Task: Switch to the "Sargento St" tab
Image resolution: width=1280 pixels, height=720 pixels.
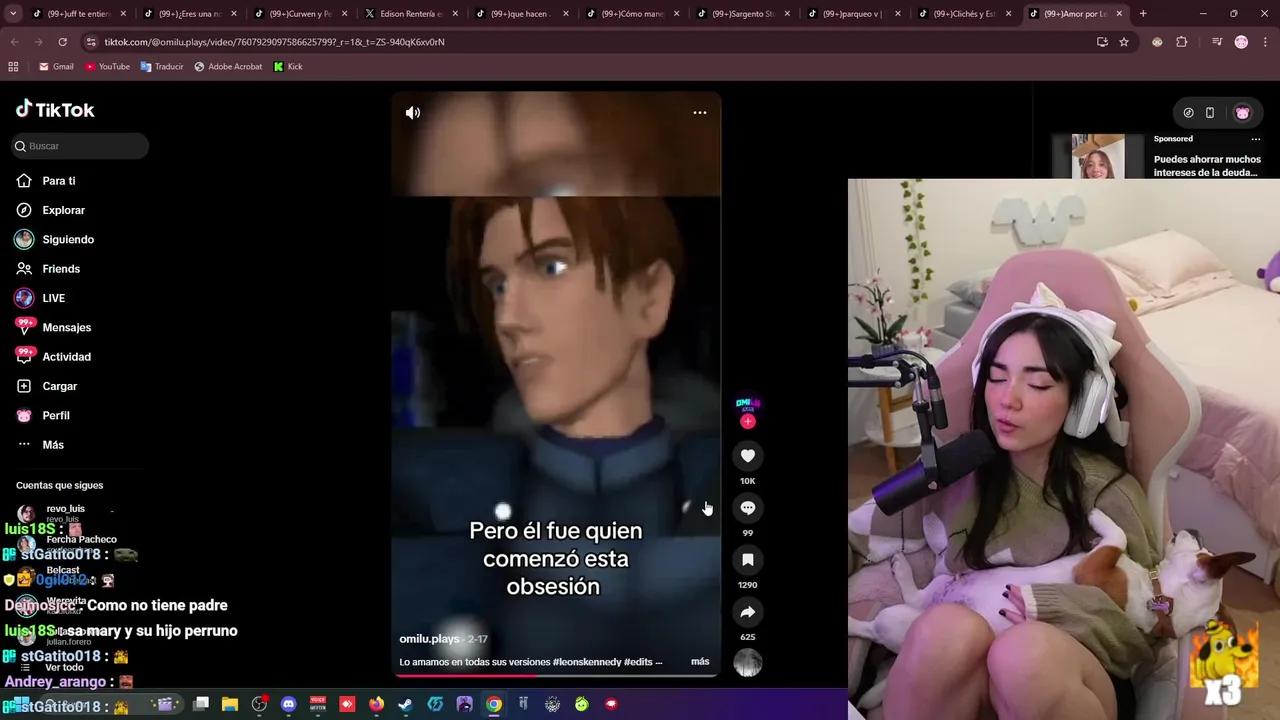Action: (743, 14)
